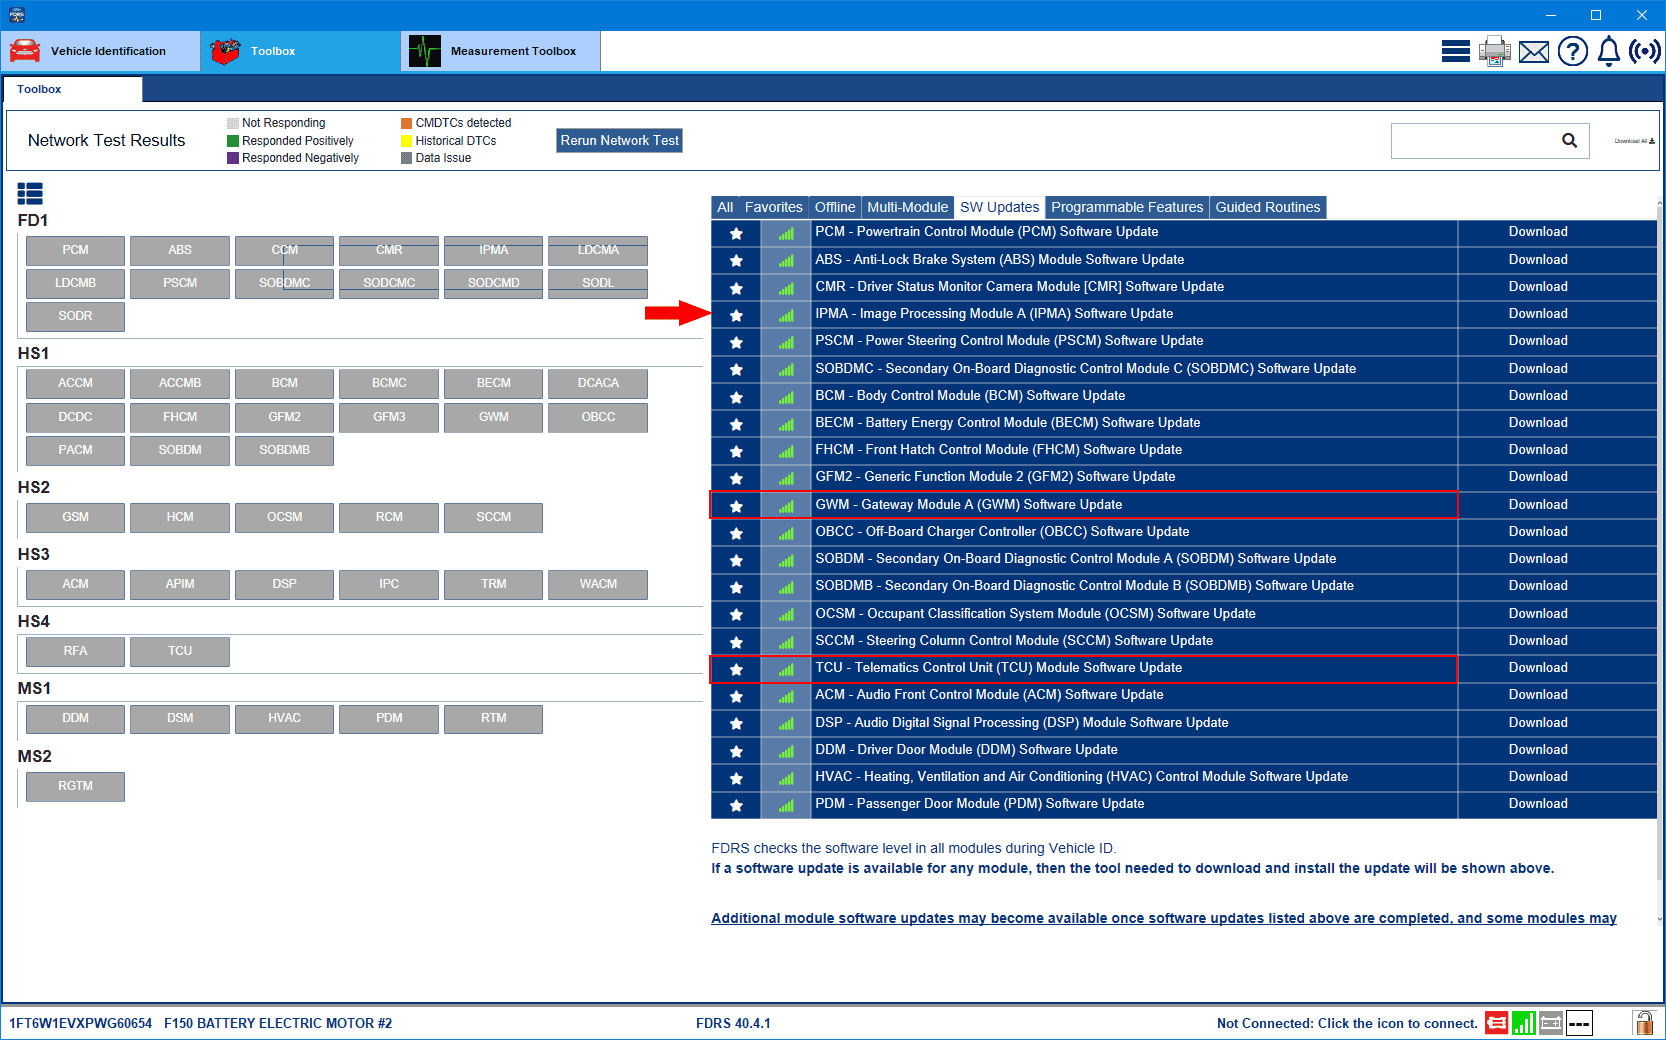Toggle favorite star for TCU Module Software Update
The height and width of the screenshot is (1040, 1666).
click(736, 669)
